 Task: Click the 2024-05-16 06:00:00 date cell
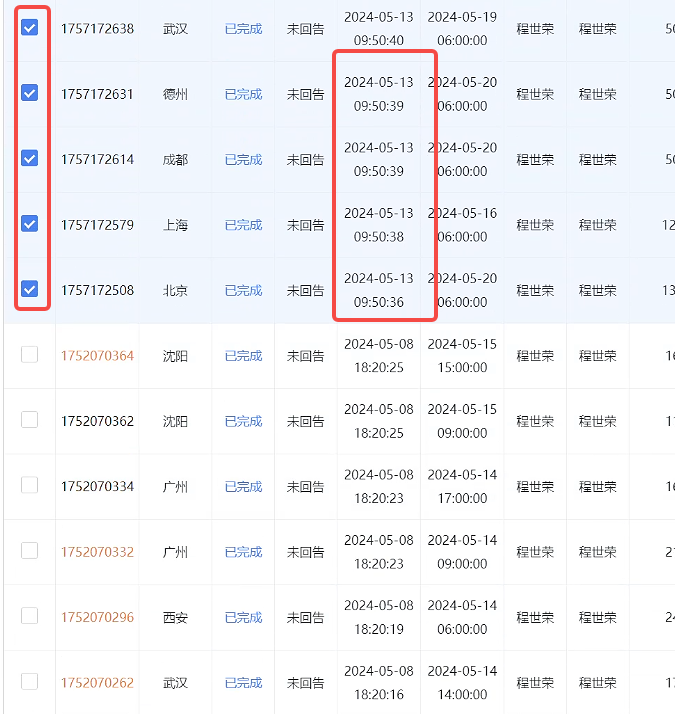(462, 225)
